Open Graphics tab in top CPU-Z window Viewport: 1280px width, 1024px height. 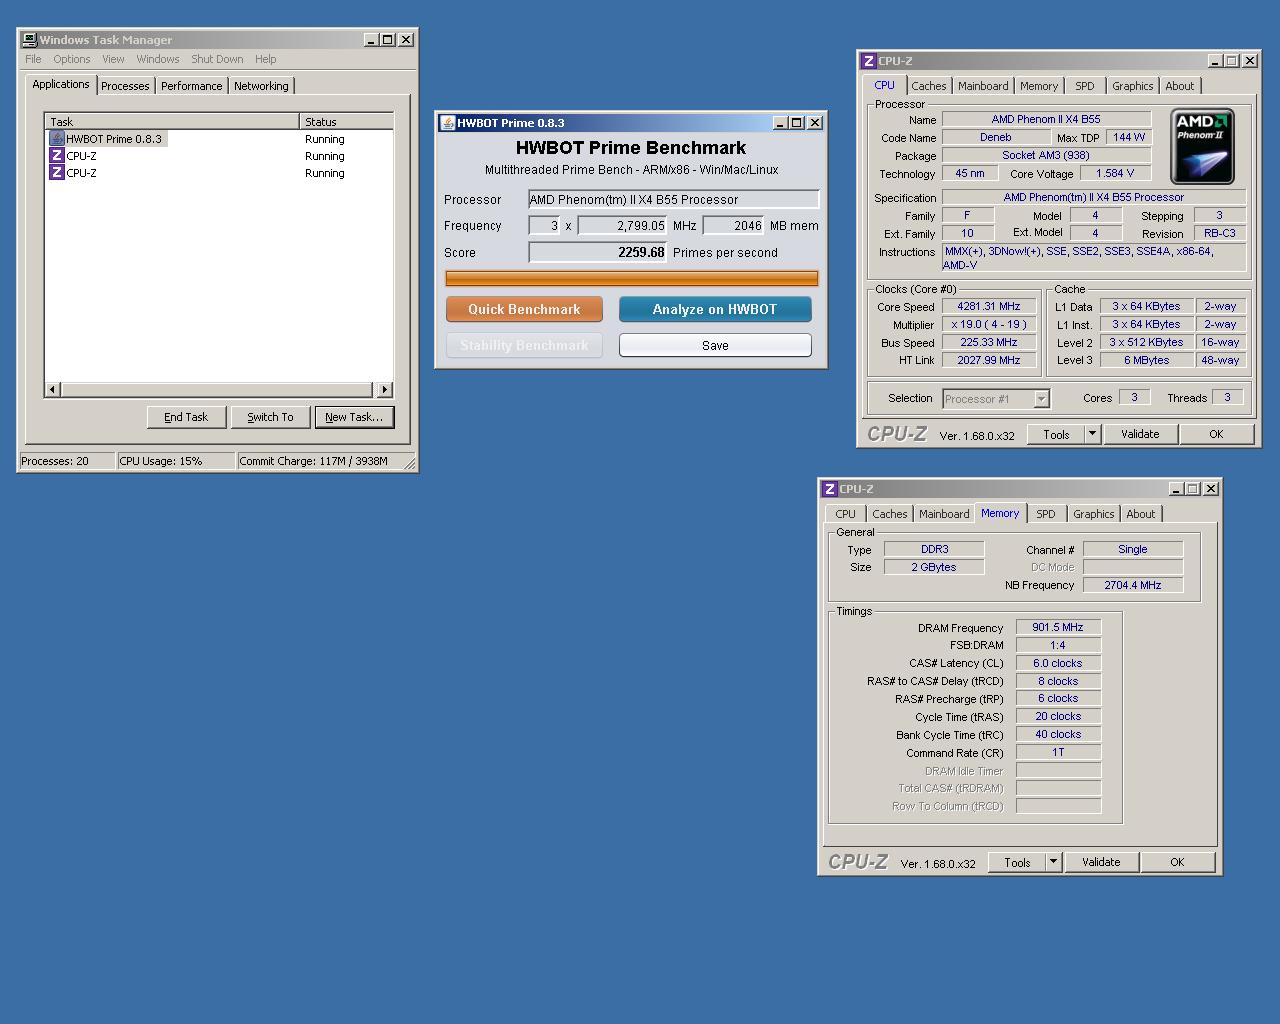[1132, 86]
